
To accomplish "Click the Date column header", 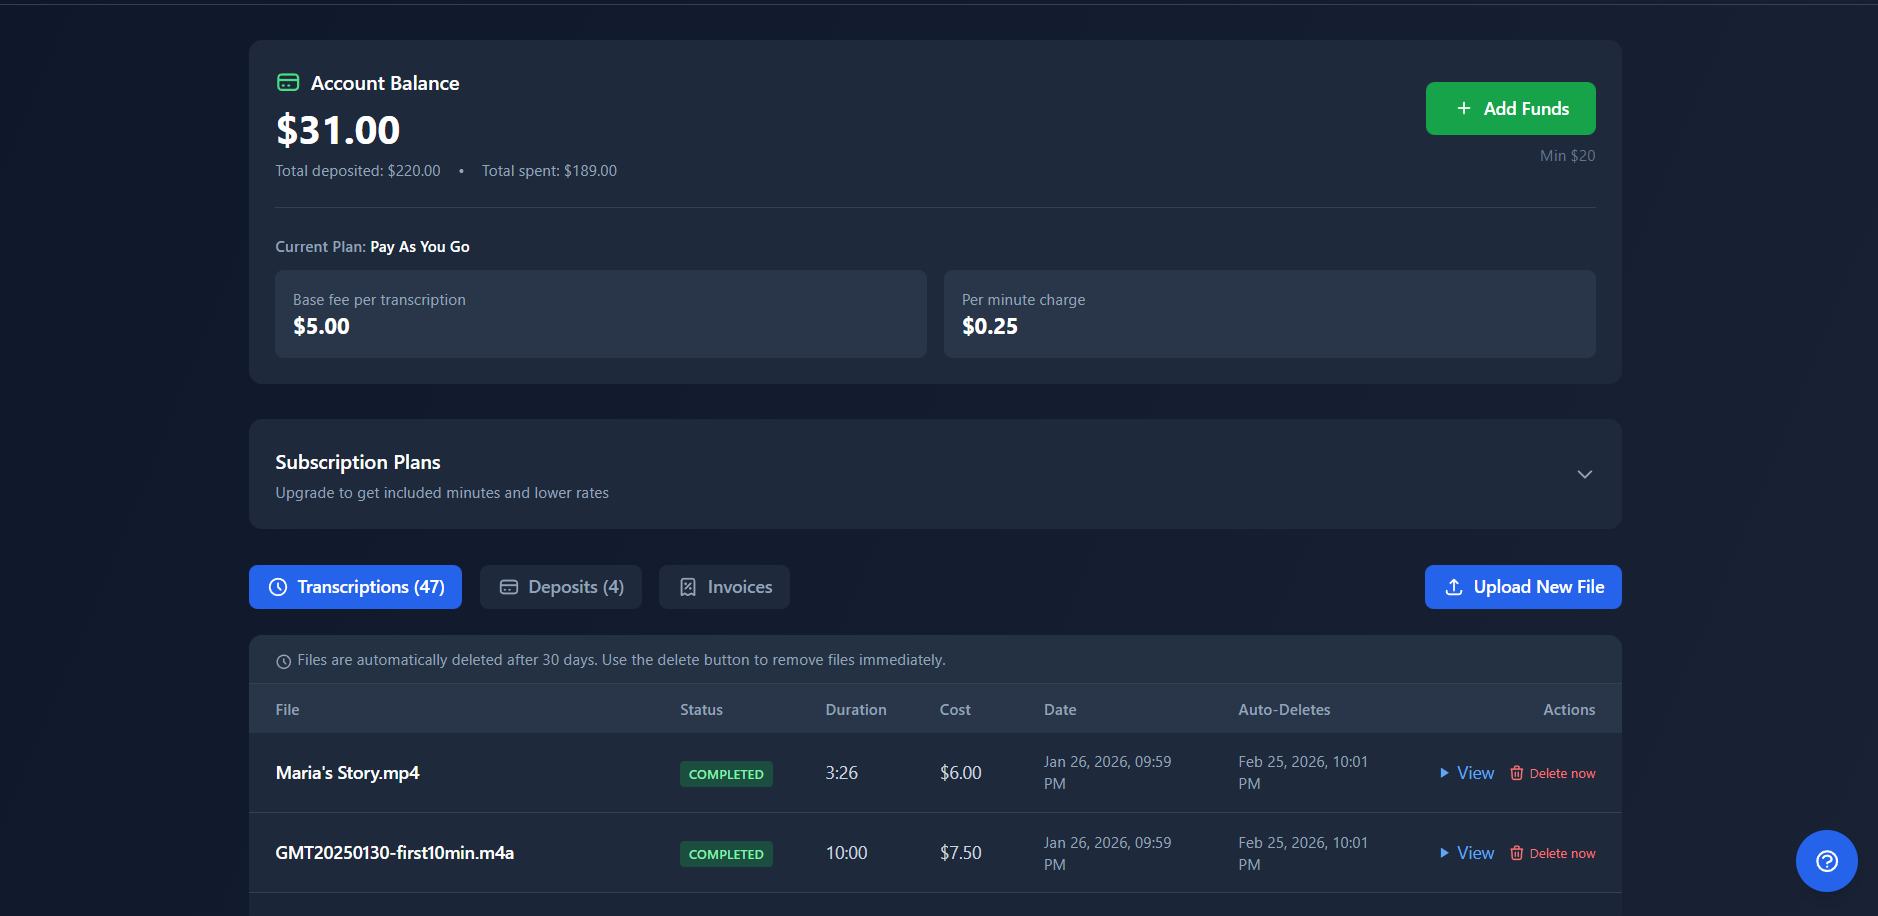I will [1060, 710].
